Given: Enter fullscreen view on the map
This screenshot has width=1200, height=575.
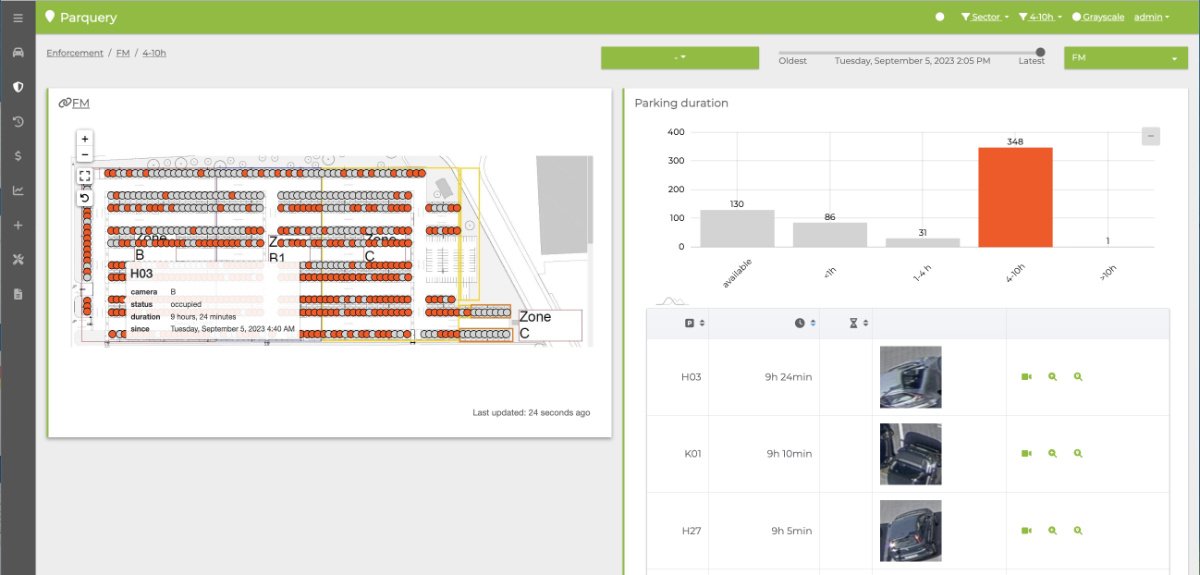Looking at the screenshot, I should [85, 176].
